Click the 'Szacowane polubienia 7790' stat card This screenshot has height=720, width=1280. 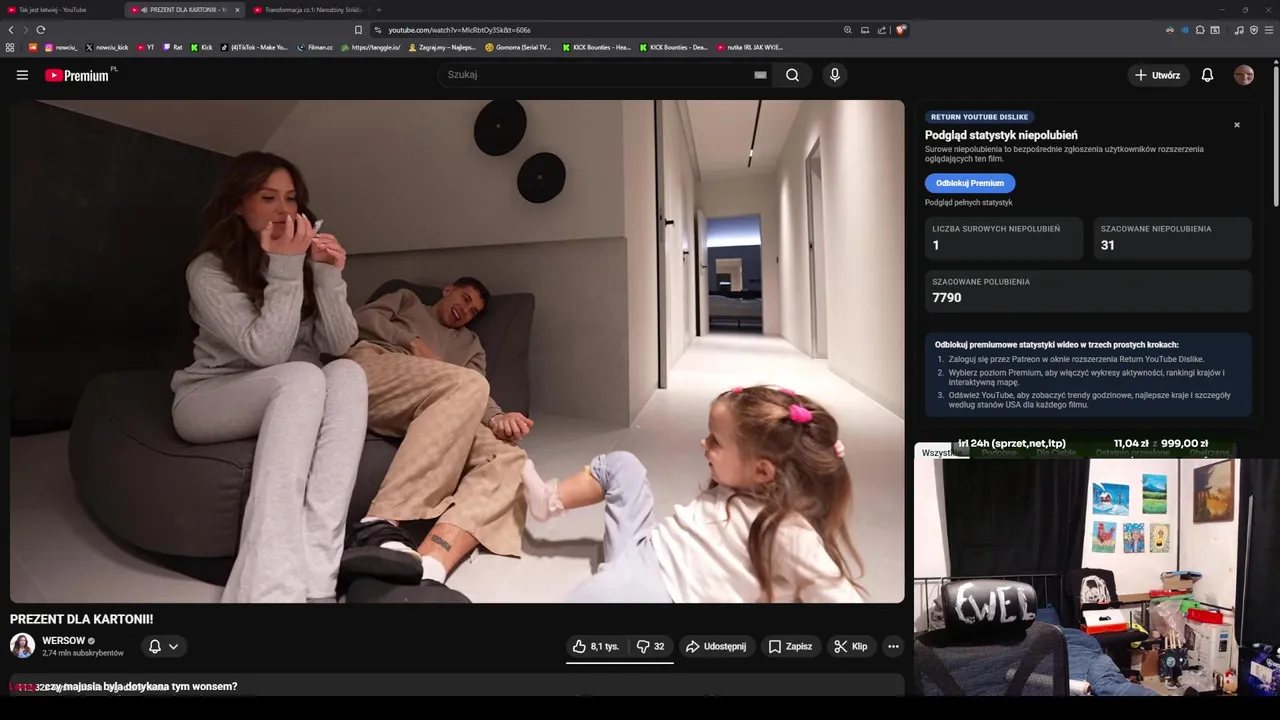click(1088, 291)
